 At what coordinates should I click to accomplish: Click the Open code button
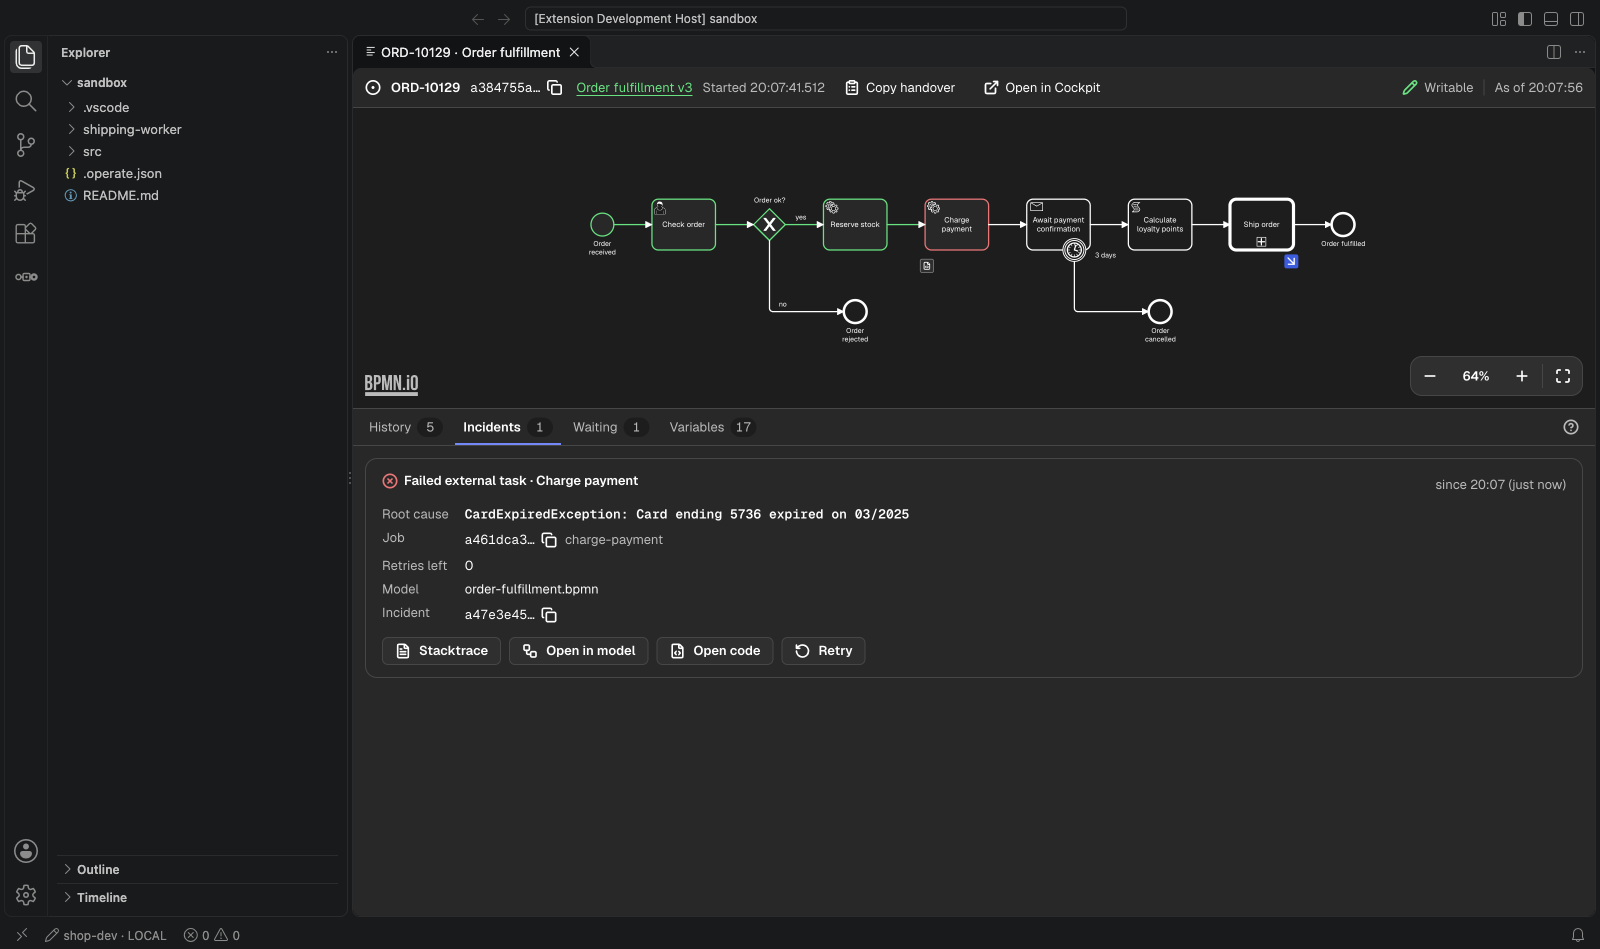[715, 651]
